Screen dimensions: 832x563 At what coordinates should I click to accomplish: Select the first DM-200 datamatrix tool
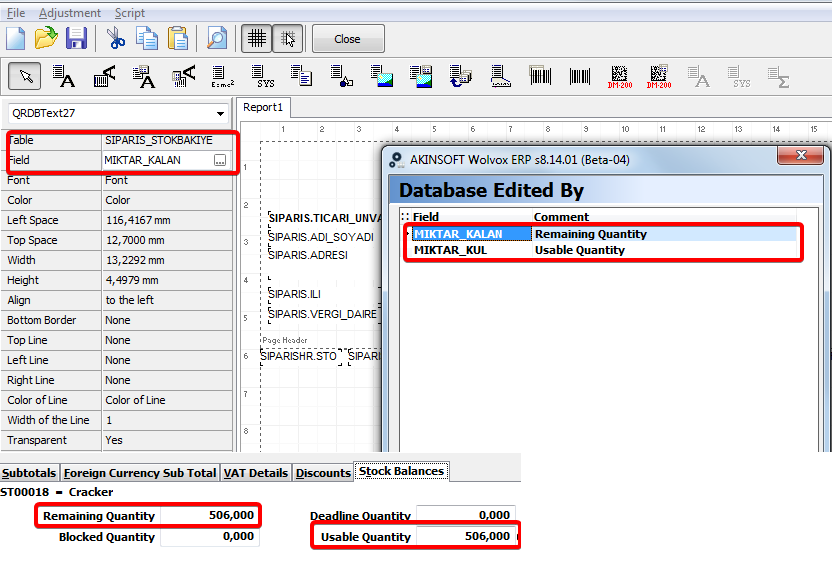tap(620, 76)
